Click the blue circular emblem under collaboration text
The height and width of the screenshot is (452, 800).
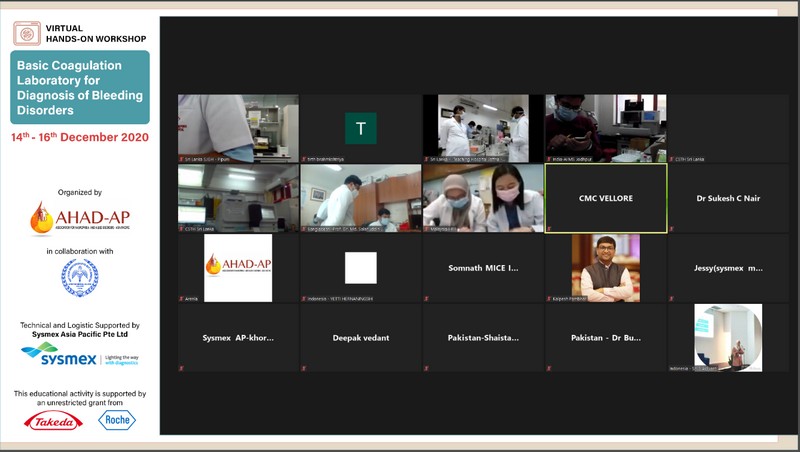coord(80,280)
